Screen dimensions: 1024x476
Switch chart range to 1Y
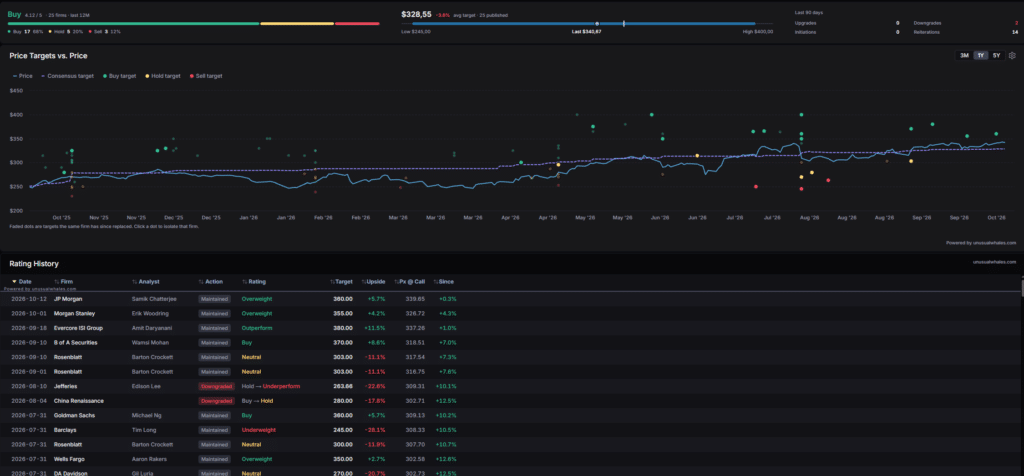pyautogui.click(x=980, y=56)
